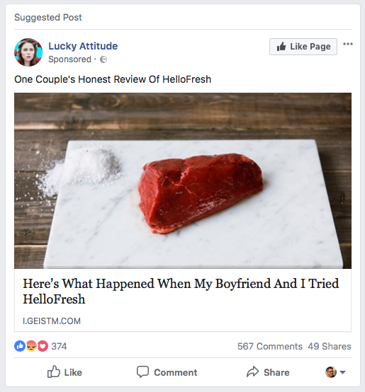Click the Comment speech bubble button
Screen dimensions: 365x392
(167, 372)
